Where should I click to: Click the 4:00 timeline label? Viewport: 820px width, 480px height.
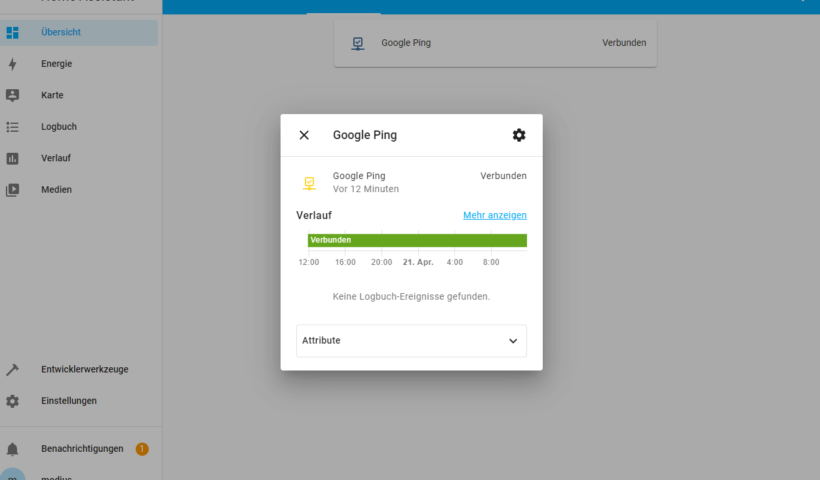454,262
